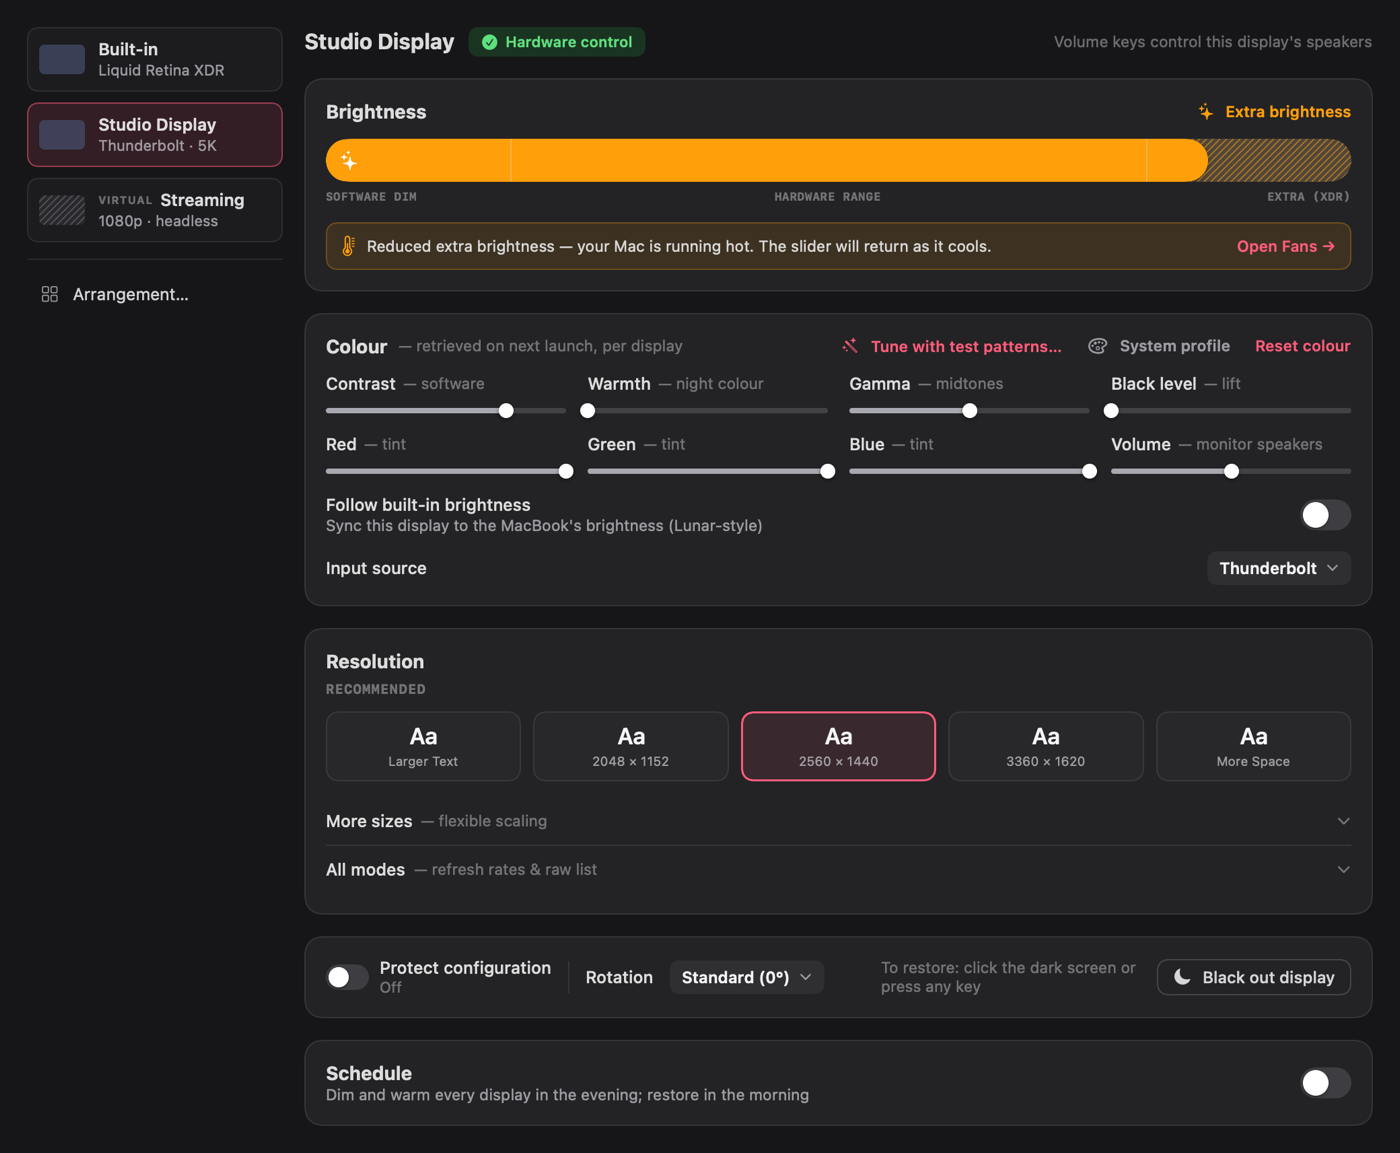Click the thermometer warning icon
Image resolution: width=1400 pixels, height=1153 pixels.
348,246
